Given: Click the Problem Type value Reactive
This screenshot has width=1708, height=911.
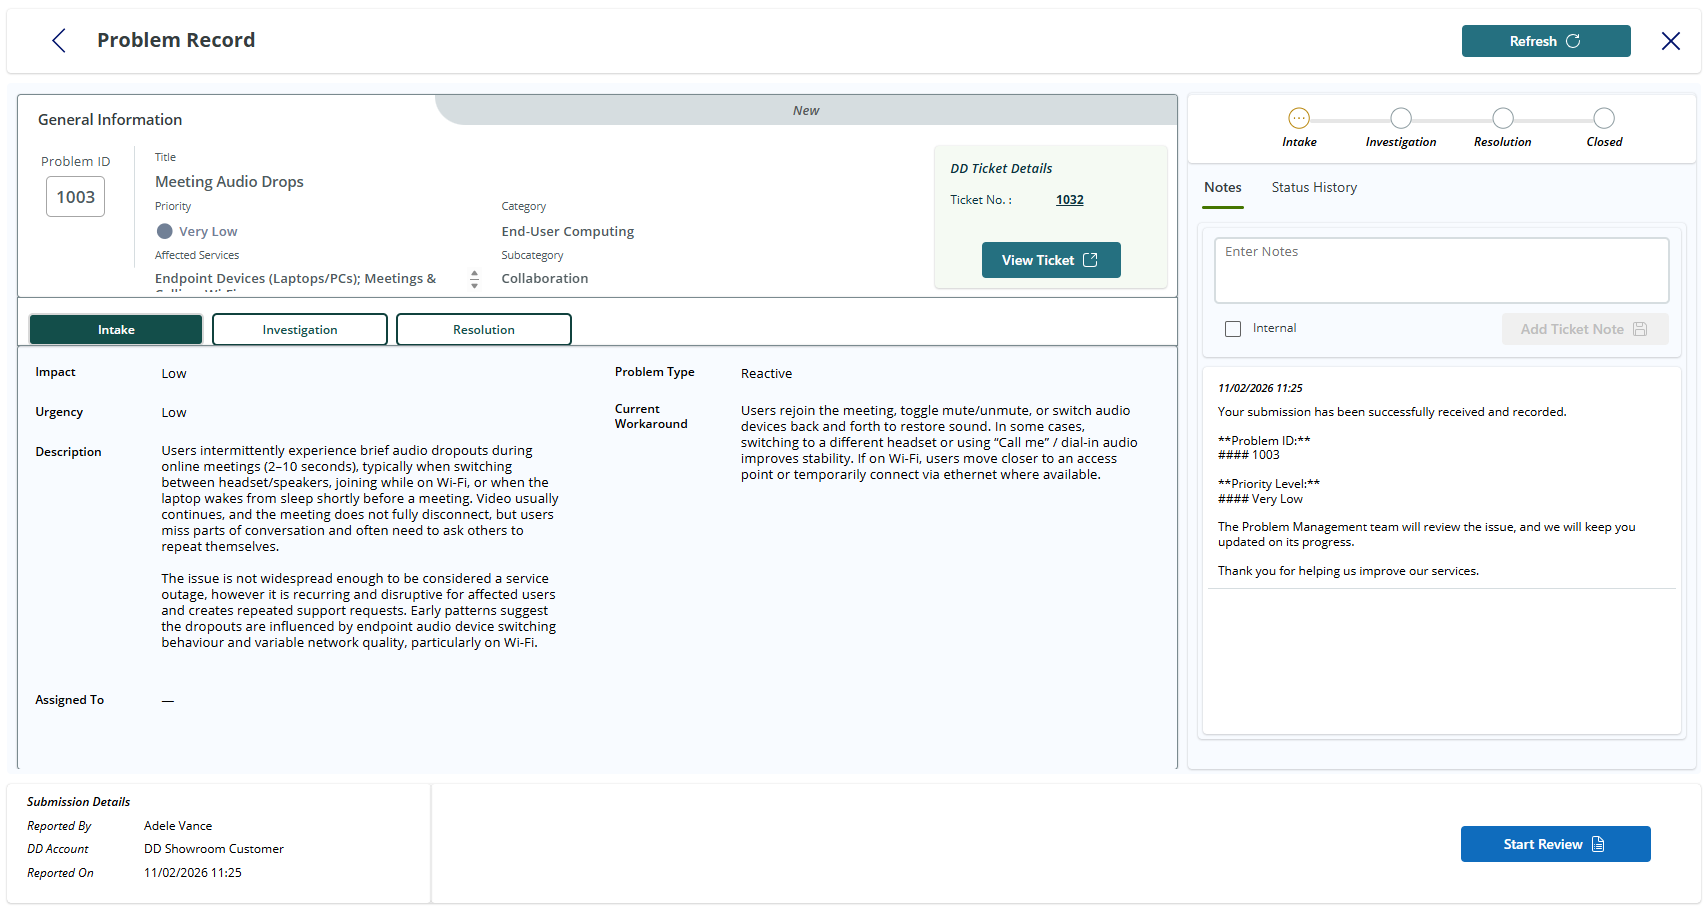Looking at the screenshot, I should click(766, 374).
